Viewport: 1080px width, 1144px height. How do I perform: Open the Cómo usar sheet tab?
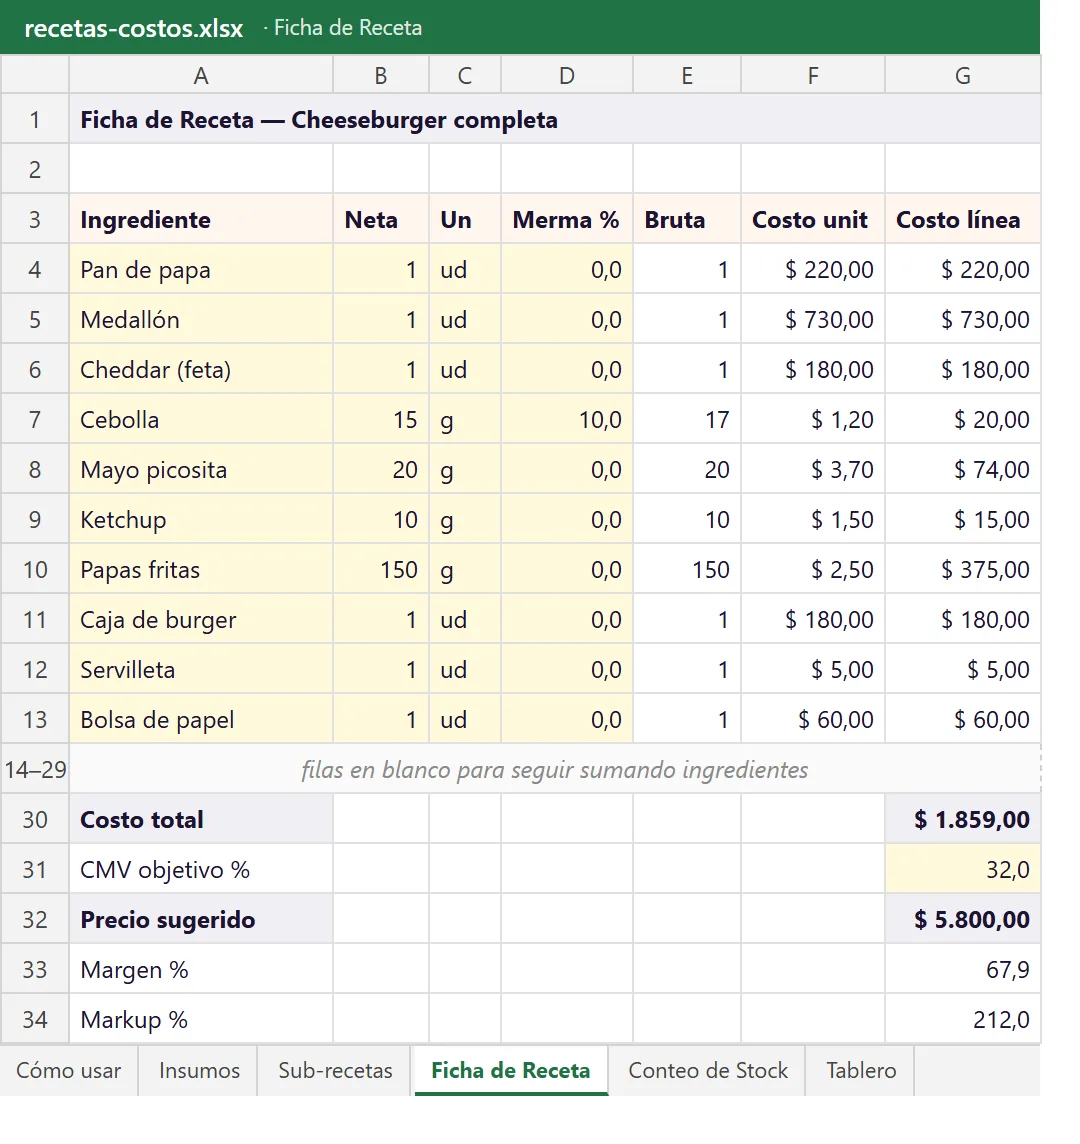[x=69, y=1070]
